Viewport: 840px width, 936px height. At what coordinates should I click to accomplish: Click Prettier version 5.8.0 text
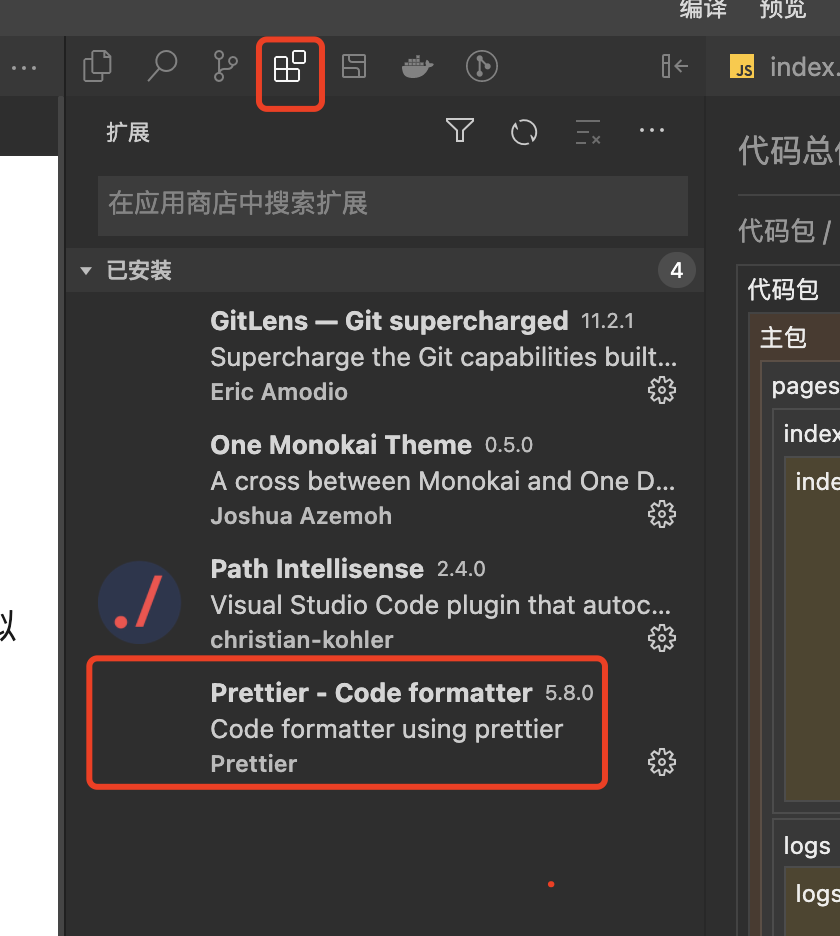(569, 694)
